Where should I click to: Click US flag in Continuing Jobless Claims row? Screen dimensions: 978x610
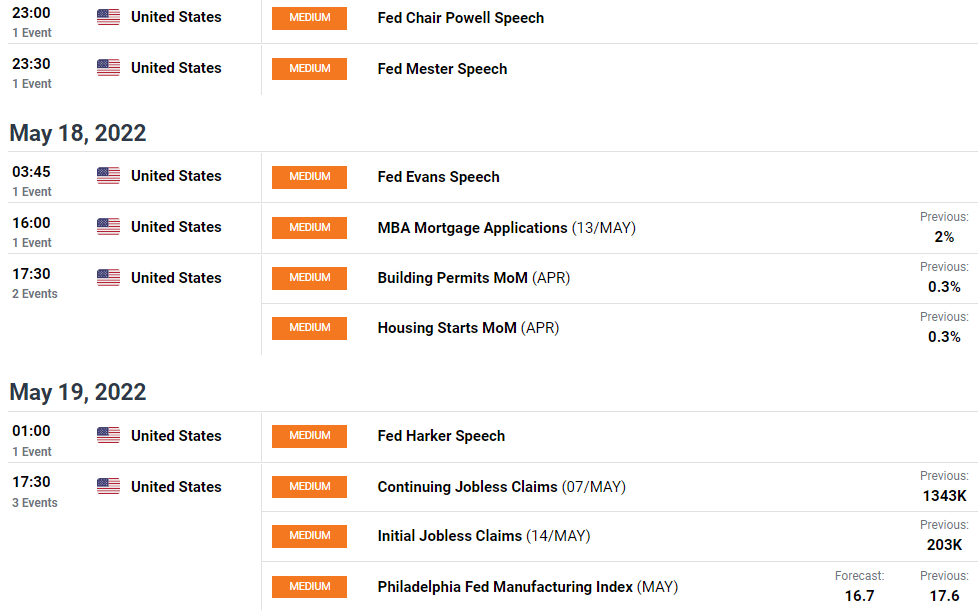(x=109, y=486)
